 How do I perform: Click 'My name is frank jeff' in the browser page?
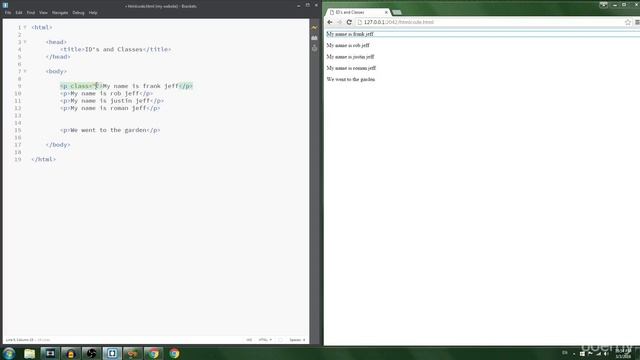pos(350,34)
